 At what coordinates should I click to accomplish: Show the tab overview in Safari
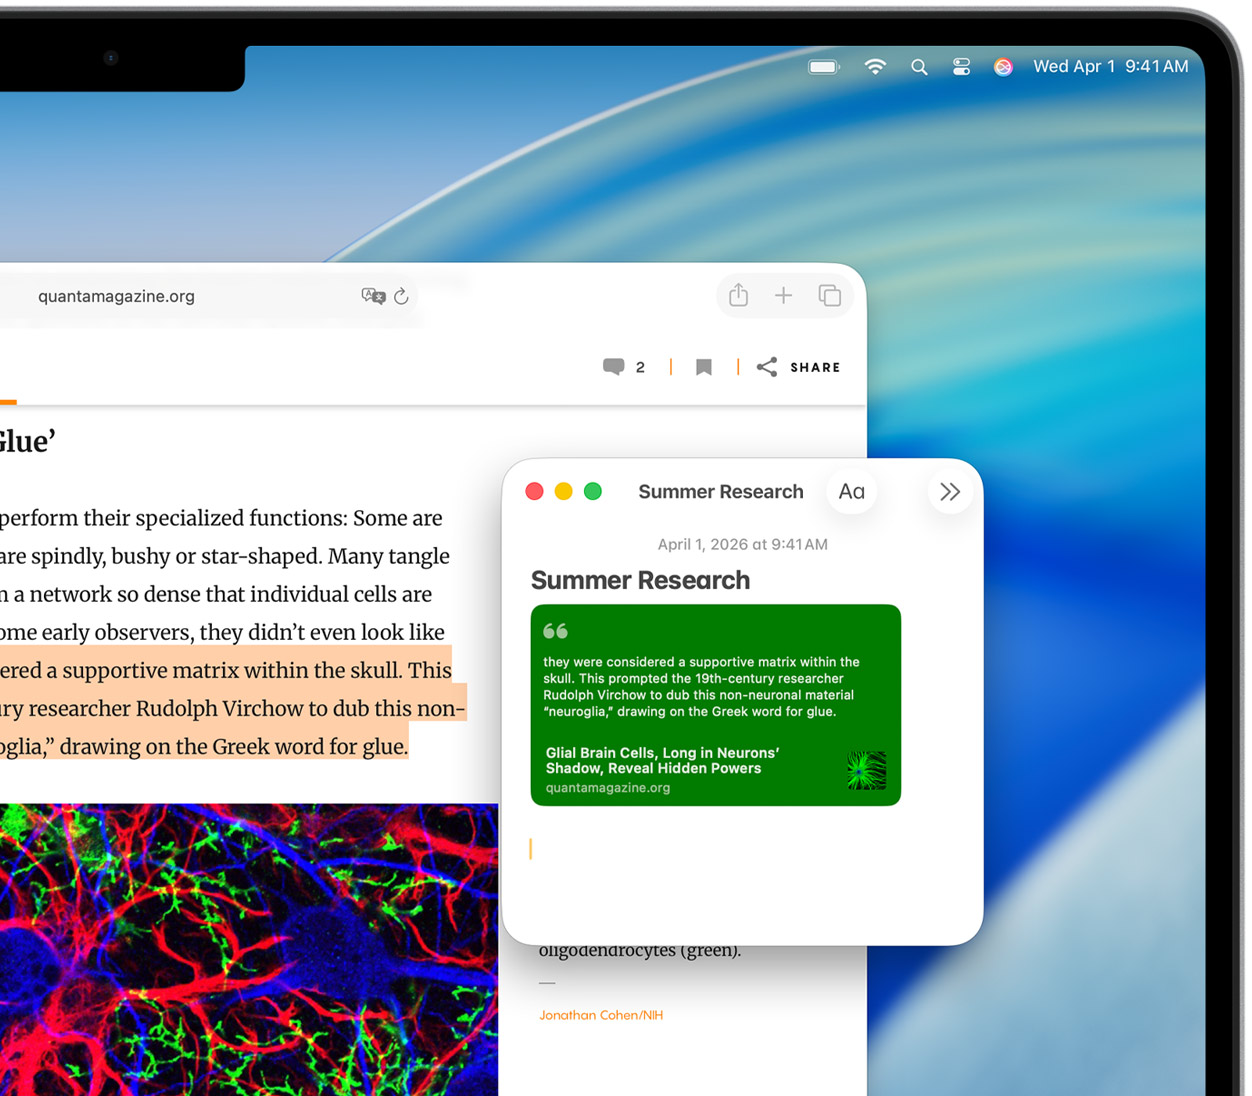829,295
